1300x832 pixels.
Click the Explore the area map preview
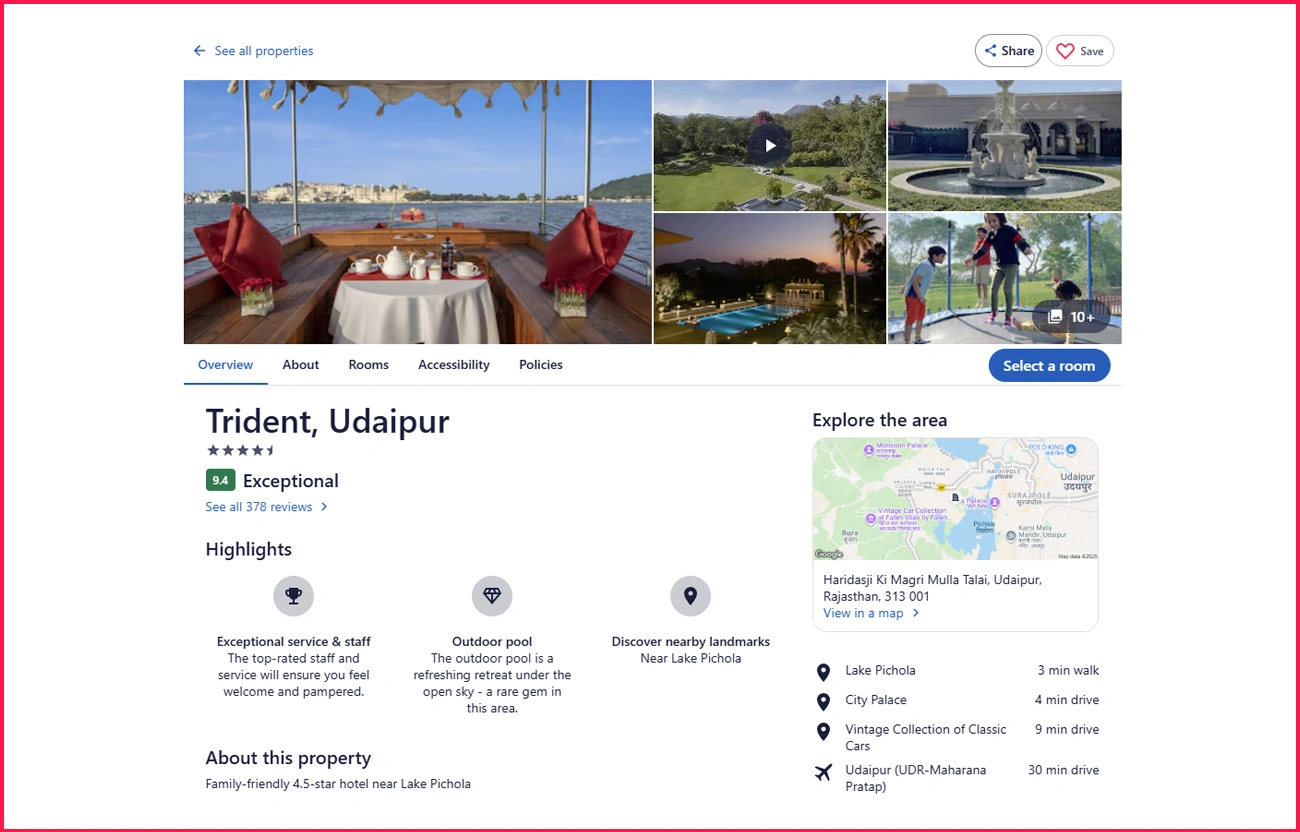point(955,500)
